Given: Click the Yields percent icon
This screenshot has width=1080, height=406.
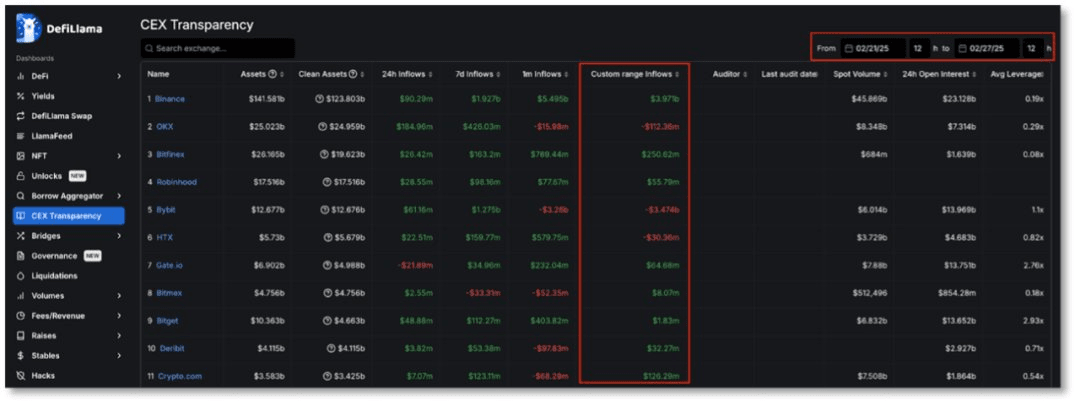Looking at the screenshot, I should click(x=21, y=96).
